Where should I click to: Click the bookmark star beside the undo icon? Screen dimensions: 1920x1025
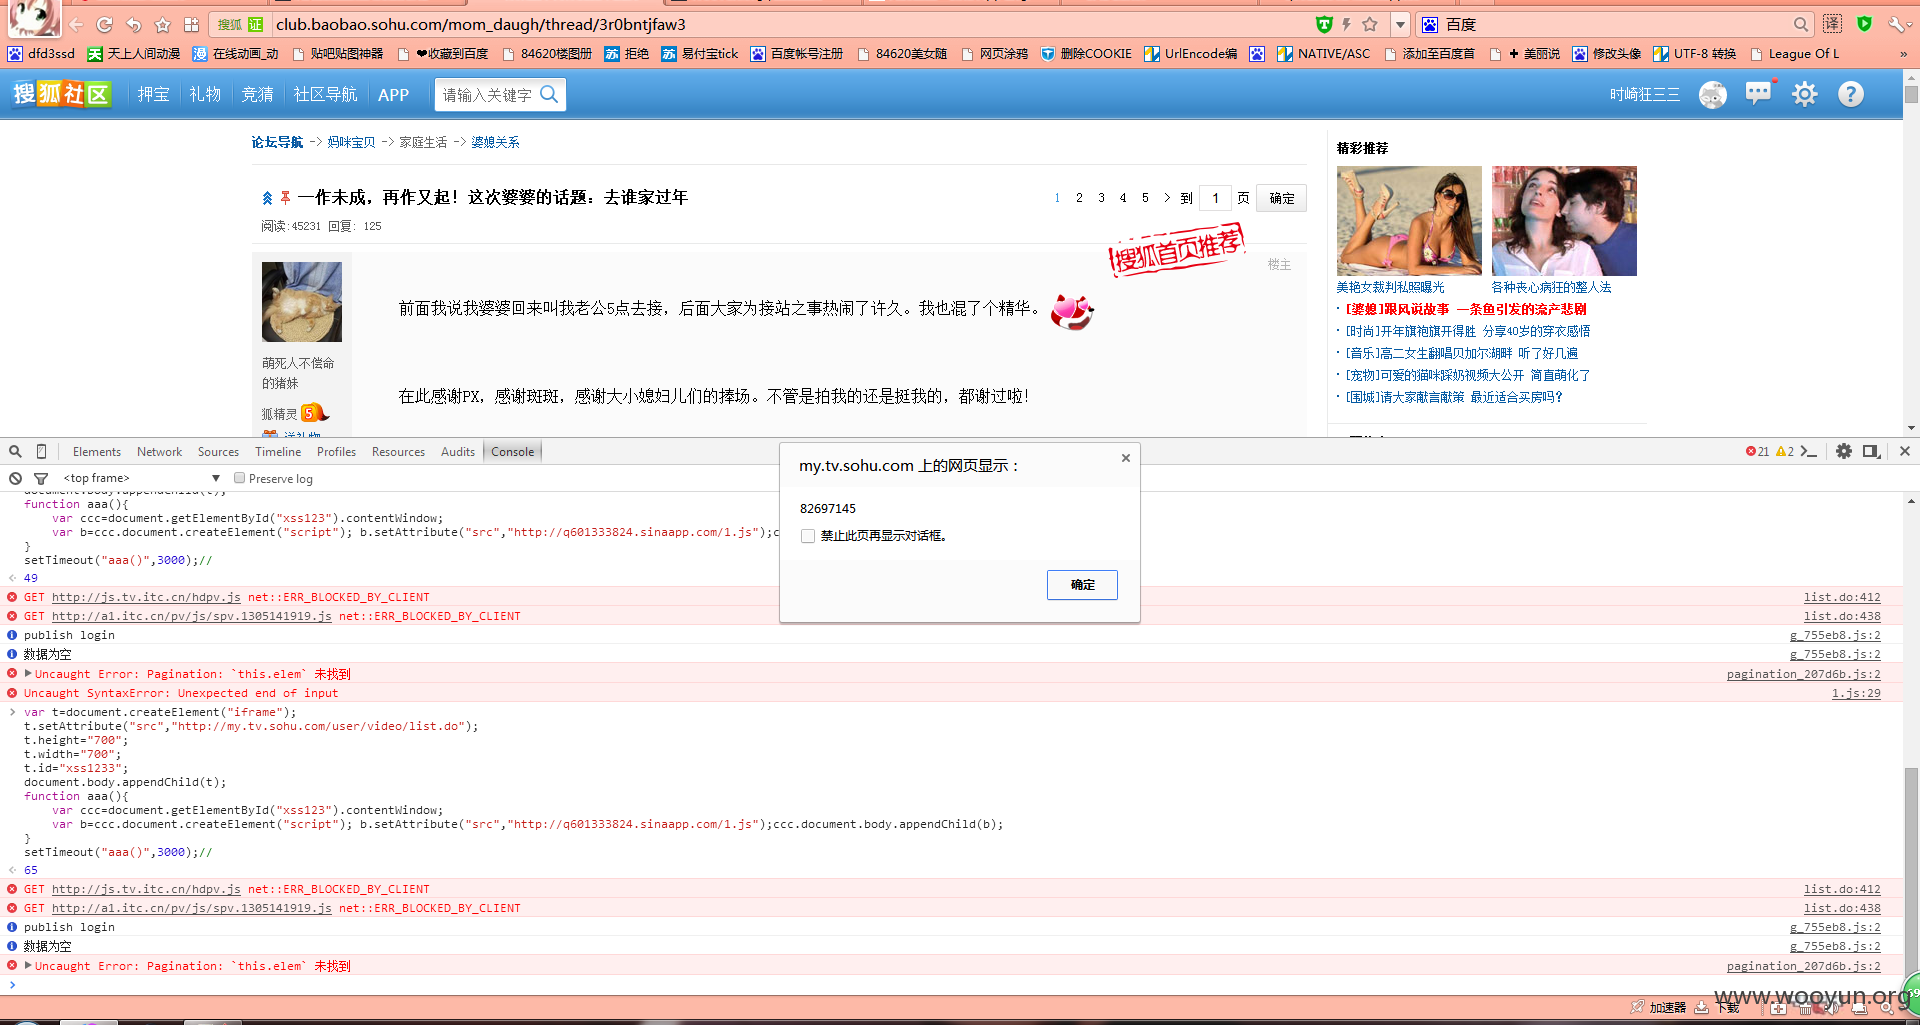tap(163, 24)
